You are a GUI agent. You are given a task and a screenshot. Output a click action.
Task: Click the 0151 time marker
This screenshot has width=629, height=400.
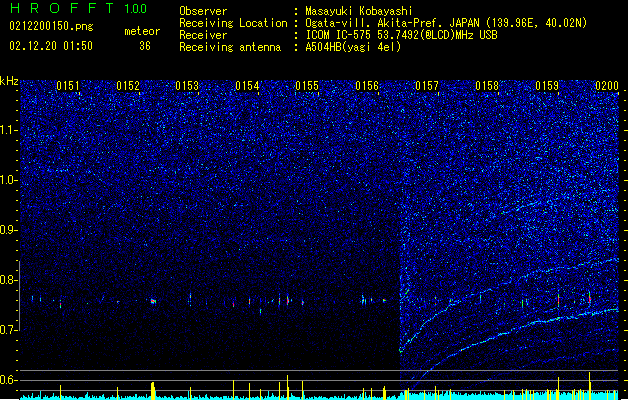click(68, 86)
